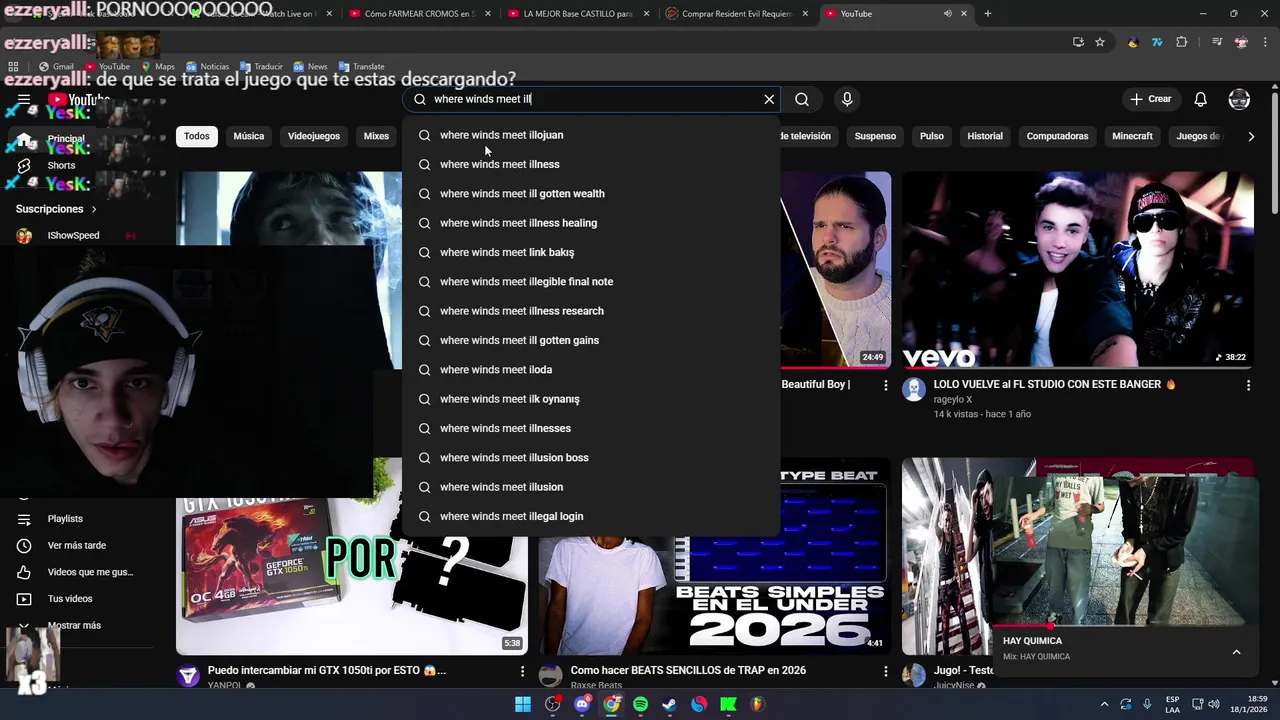
Task: Expand the Suscripciones section chevron
Action: click(94, 209)
